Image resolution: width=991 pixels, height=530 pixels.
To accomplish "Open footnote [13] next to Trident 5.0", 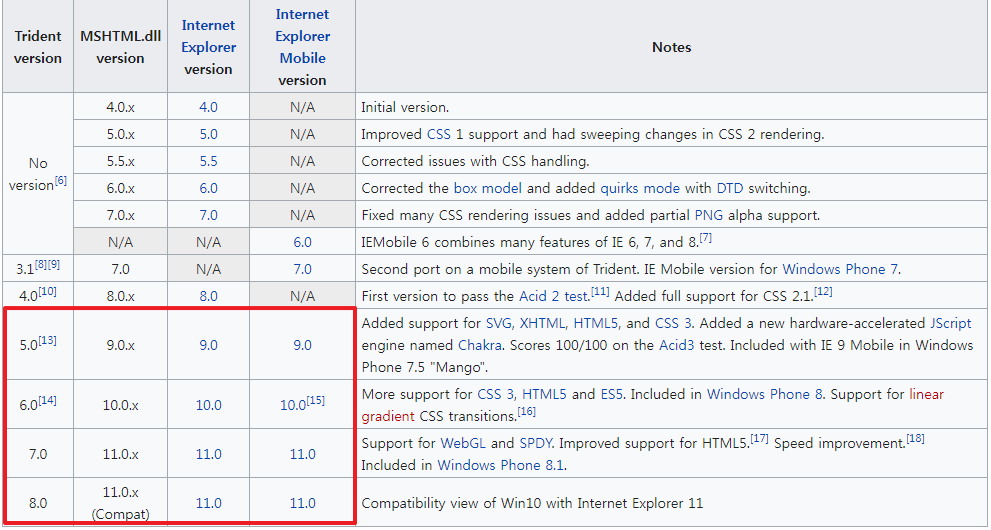I will (x=48, y=340).
